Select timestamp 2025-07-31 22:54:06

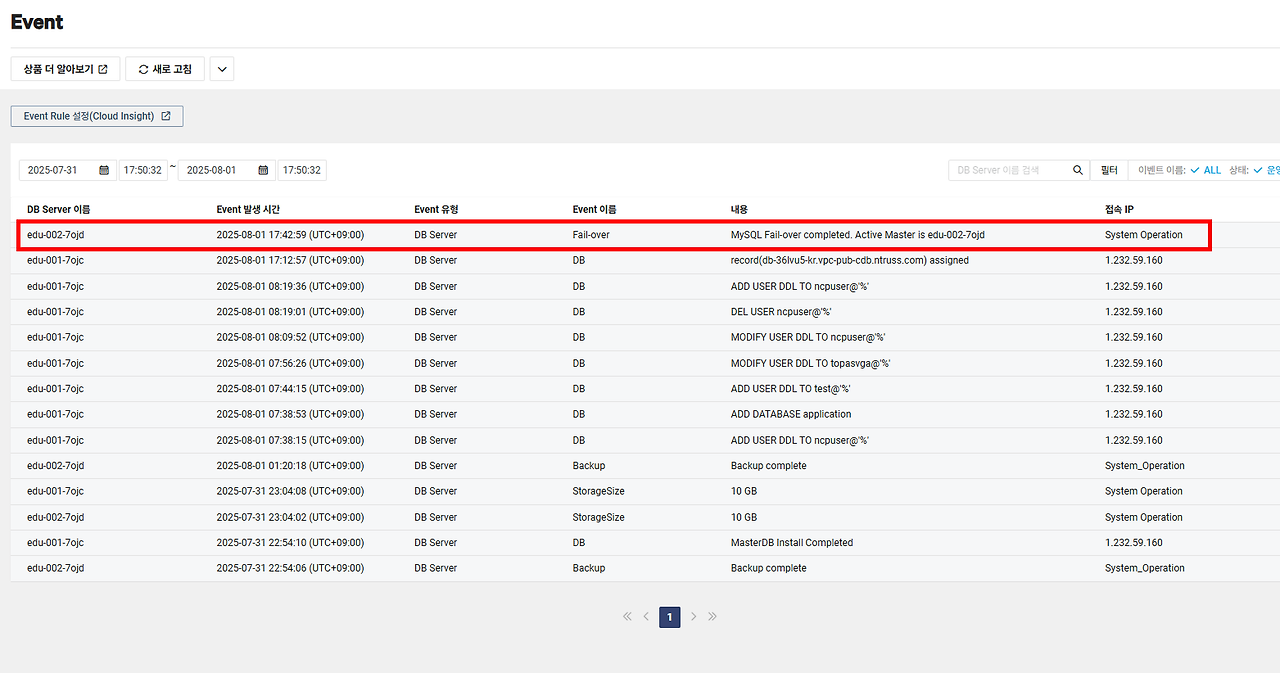click(290, 568)
